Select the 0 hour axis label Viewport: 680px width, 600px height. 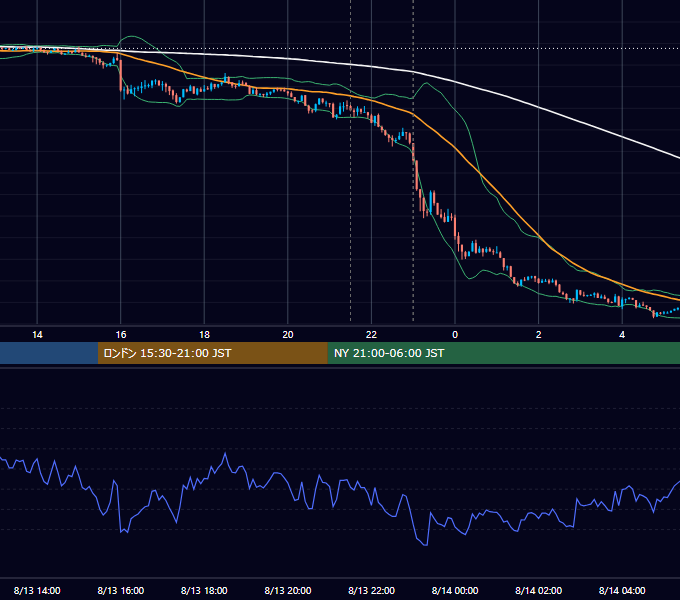coord(455,335)
